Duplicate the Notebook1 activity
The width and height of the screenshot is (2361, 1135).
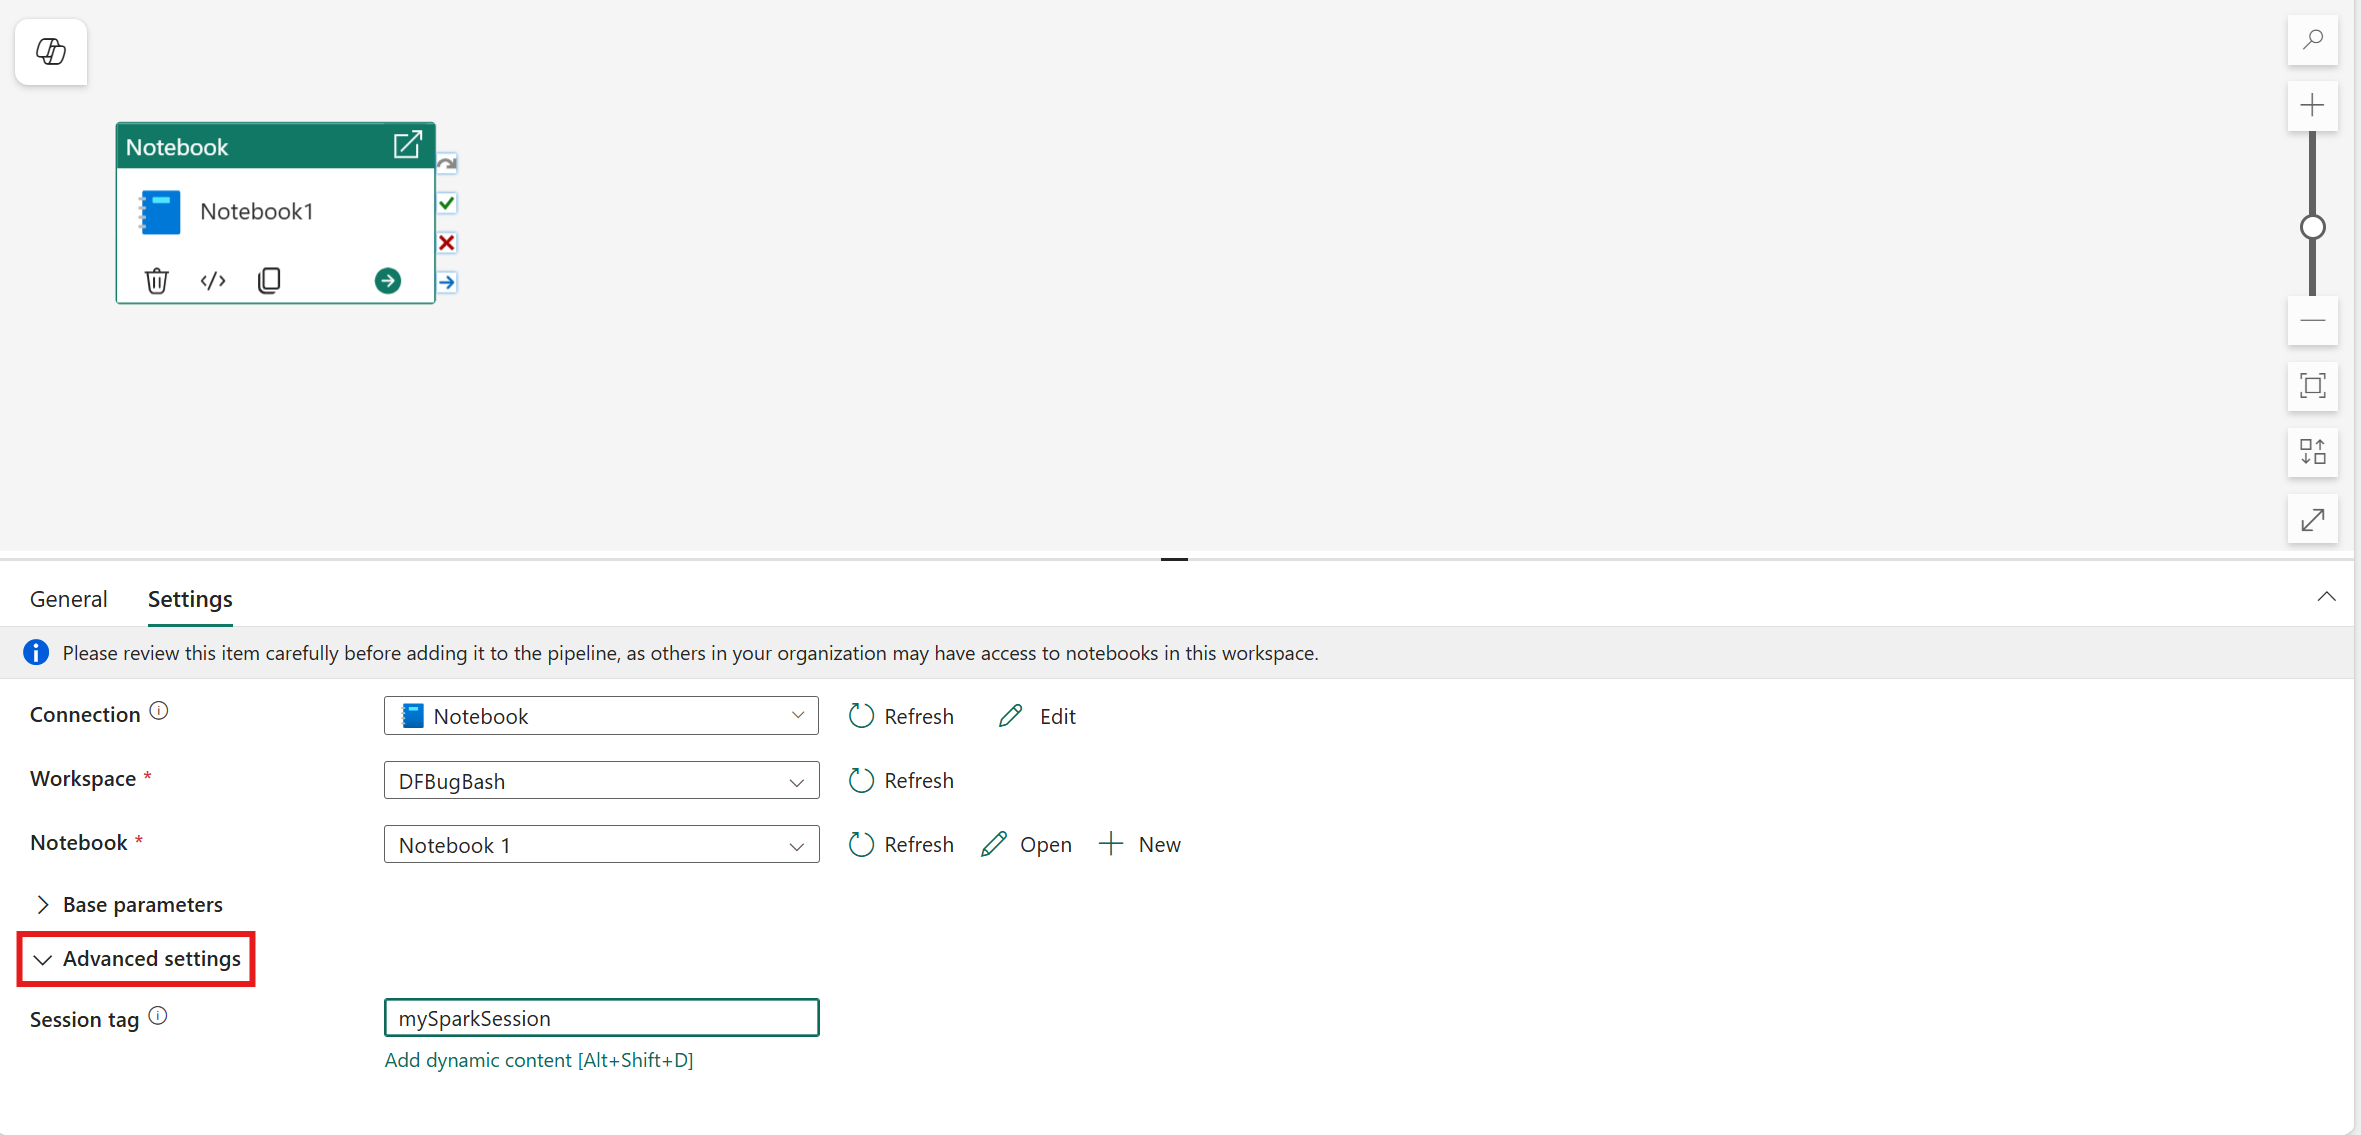(268, 280)
